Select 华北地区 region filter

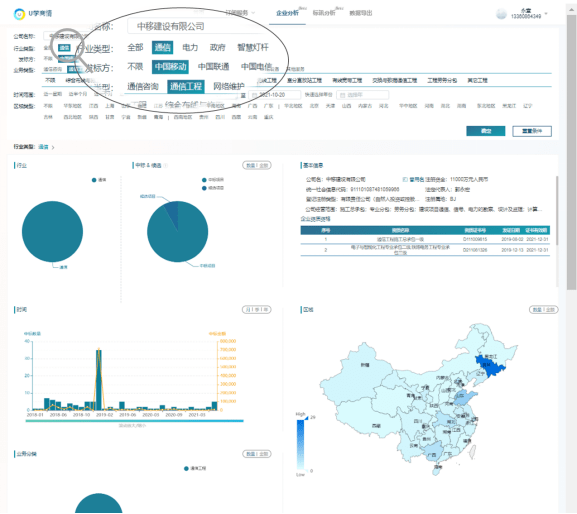click(x=293, y=106)
